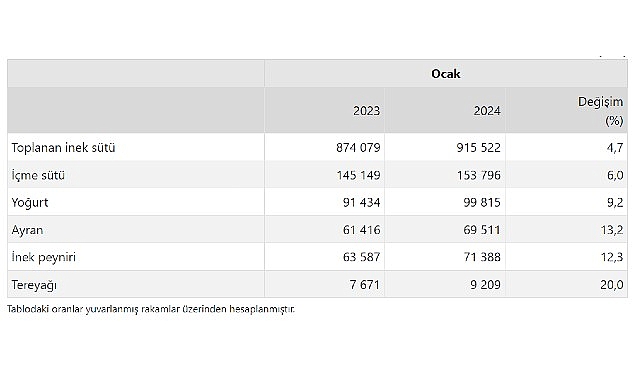Click the 13,2 change percentage cell
The width and height of the screenshot is (641, 380).
[x=612, y=230]
